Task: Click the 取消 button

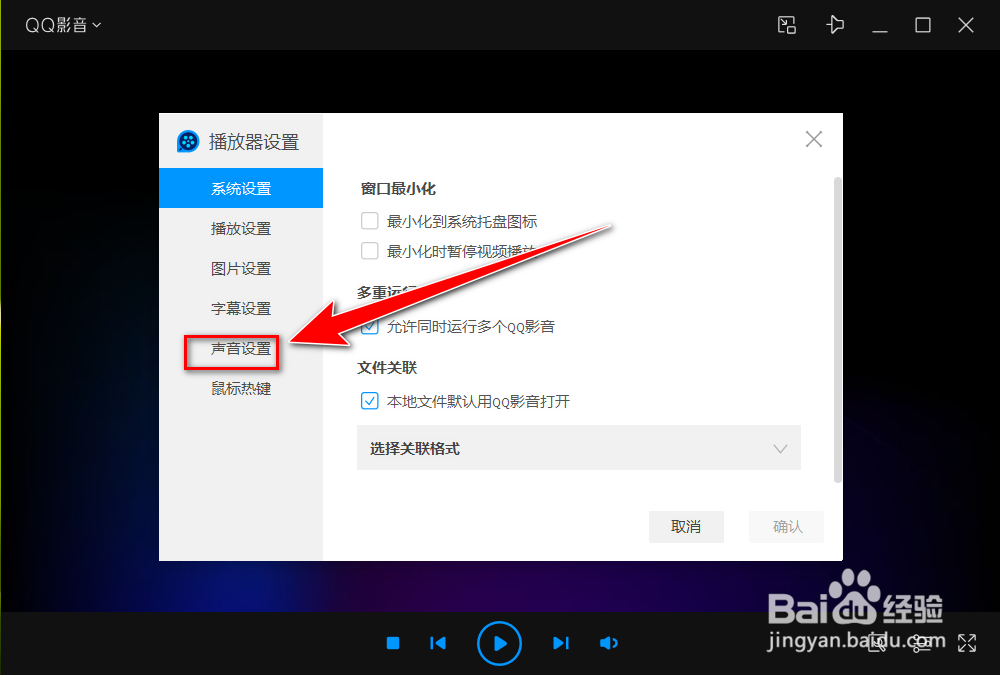Action: pos(686,527)
